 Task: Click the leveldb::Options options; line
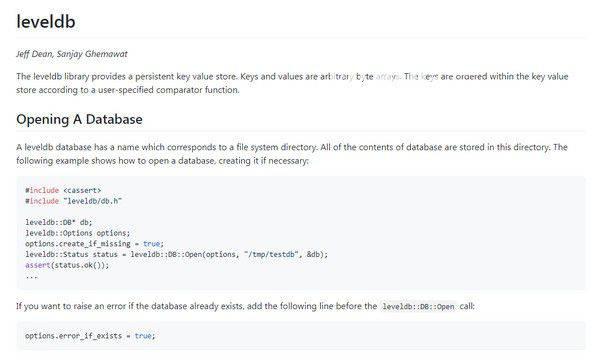[x=78, y=233]
